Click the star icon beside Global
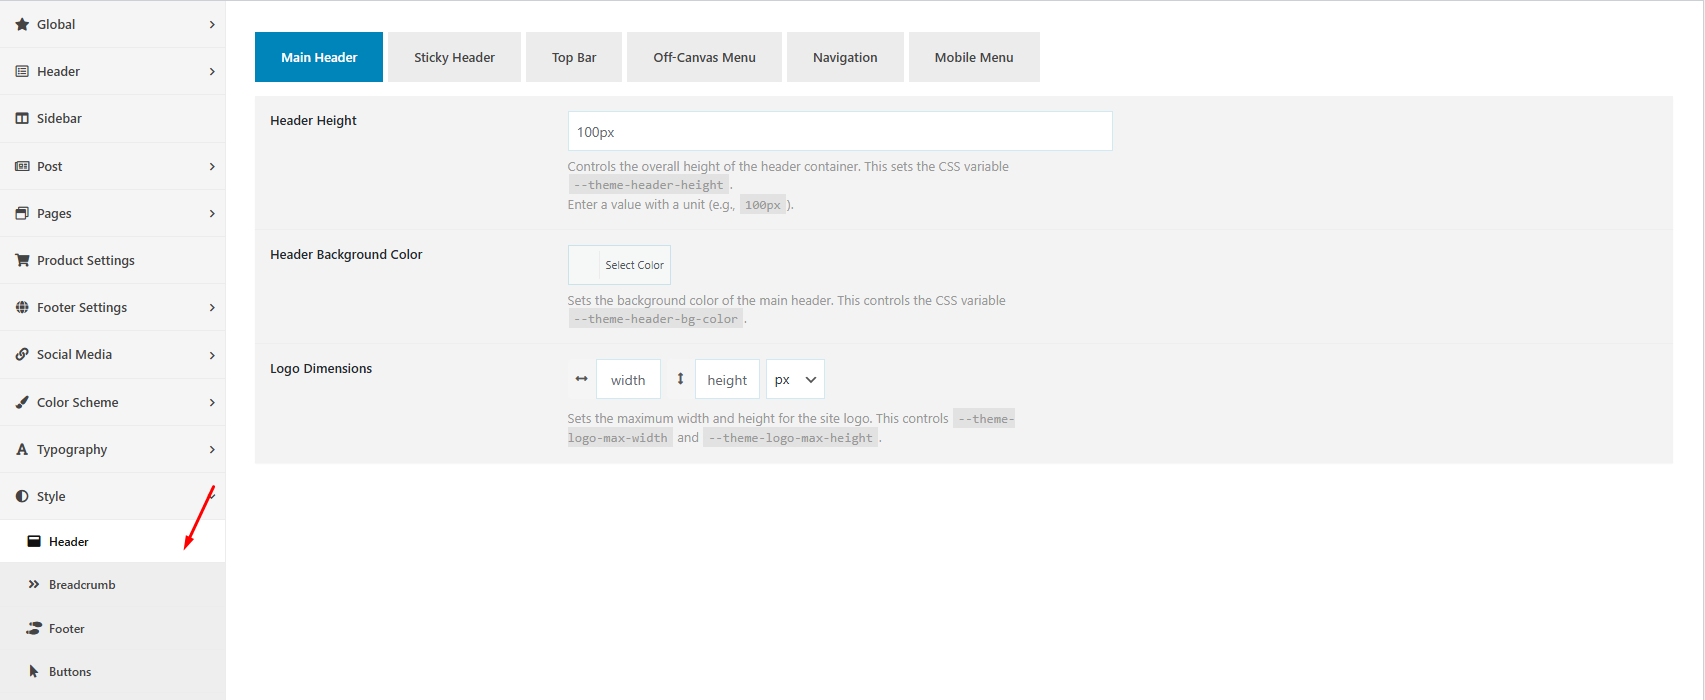This screenshot has height=700, width=1705. pyautogui.click(x=22, y=24)
